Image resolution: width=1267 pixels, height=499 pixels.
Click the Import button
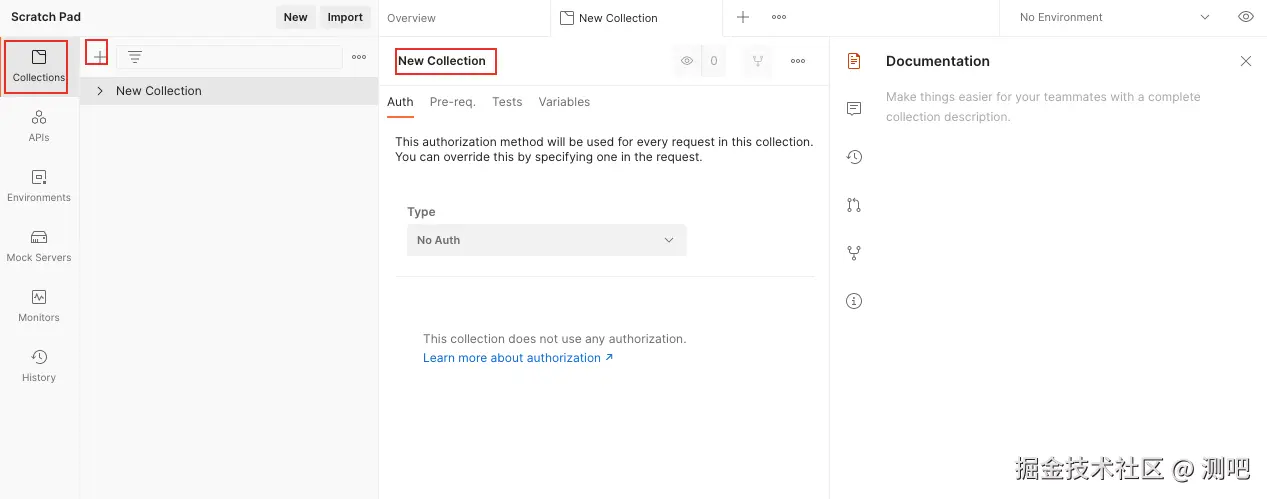pyautogui.click(x=345, y=17)
